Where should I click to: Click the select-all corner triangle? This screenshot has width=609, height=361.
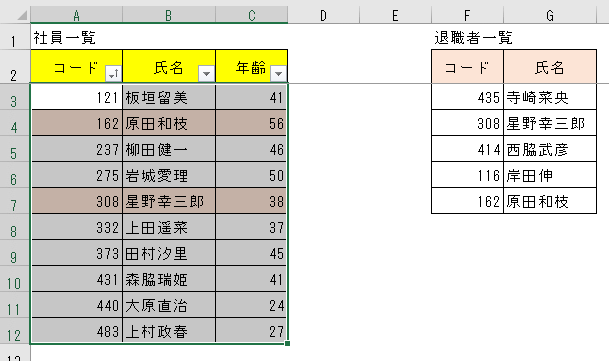pyautogui.click(x=22, y=15)
